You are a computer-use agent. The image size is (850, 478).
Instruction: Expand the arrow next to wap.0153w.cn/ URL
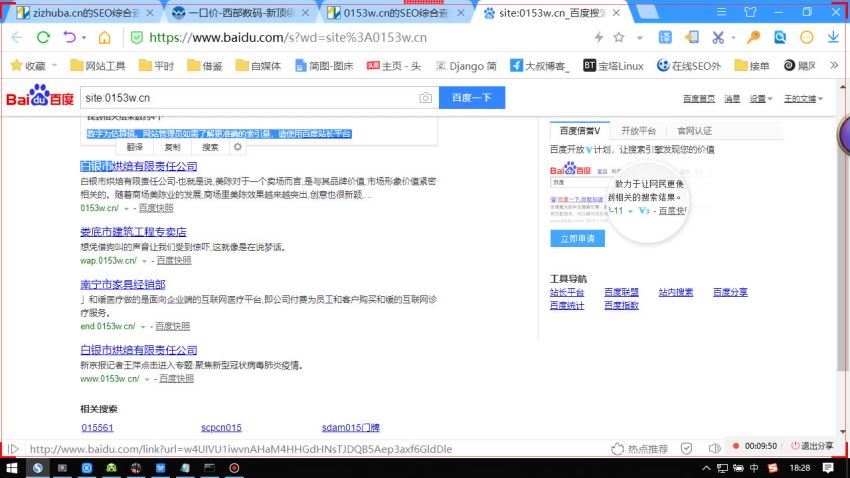click(x=144, y=261)
